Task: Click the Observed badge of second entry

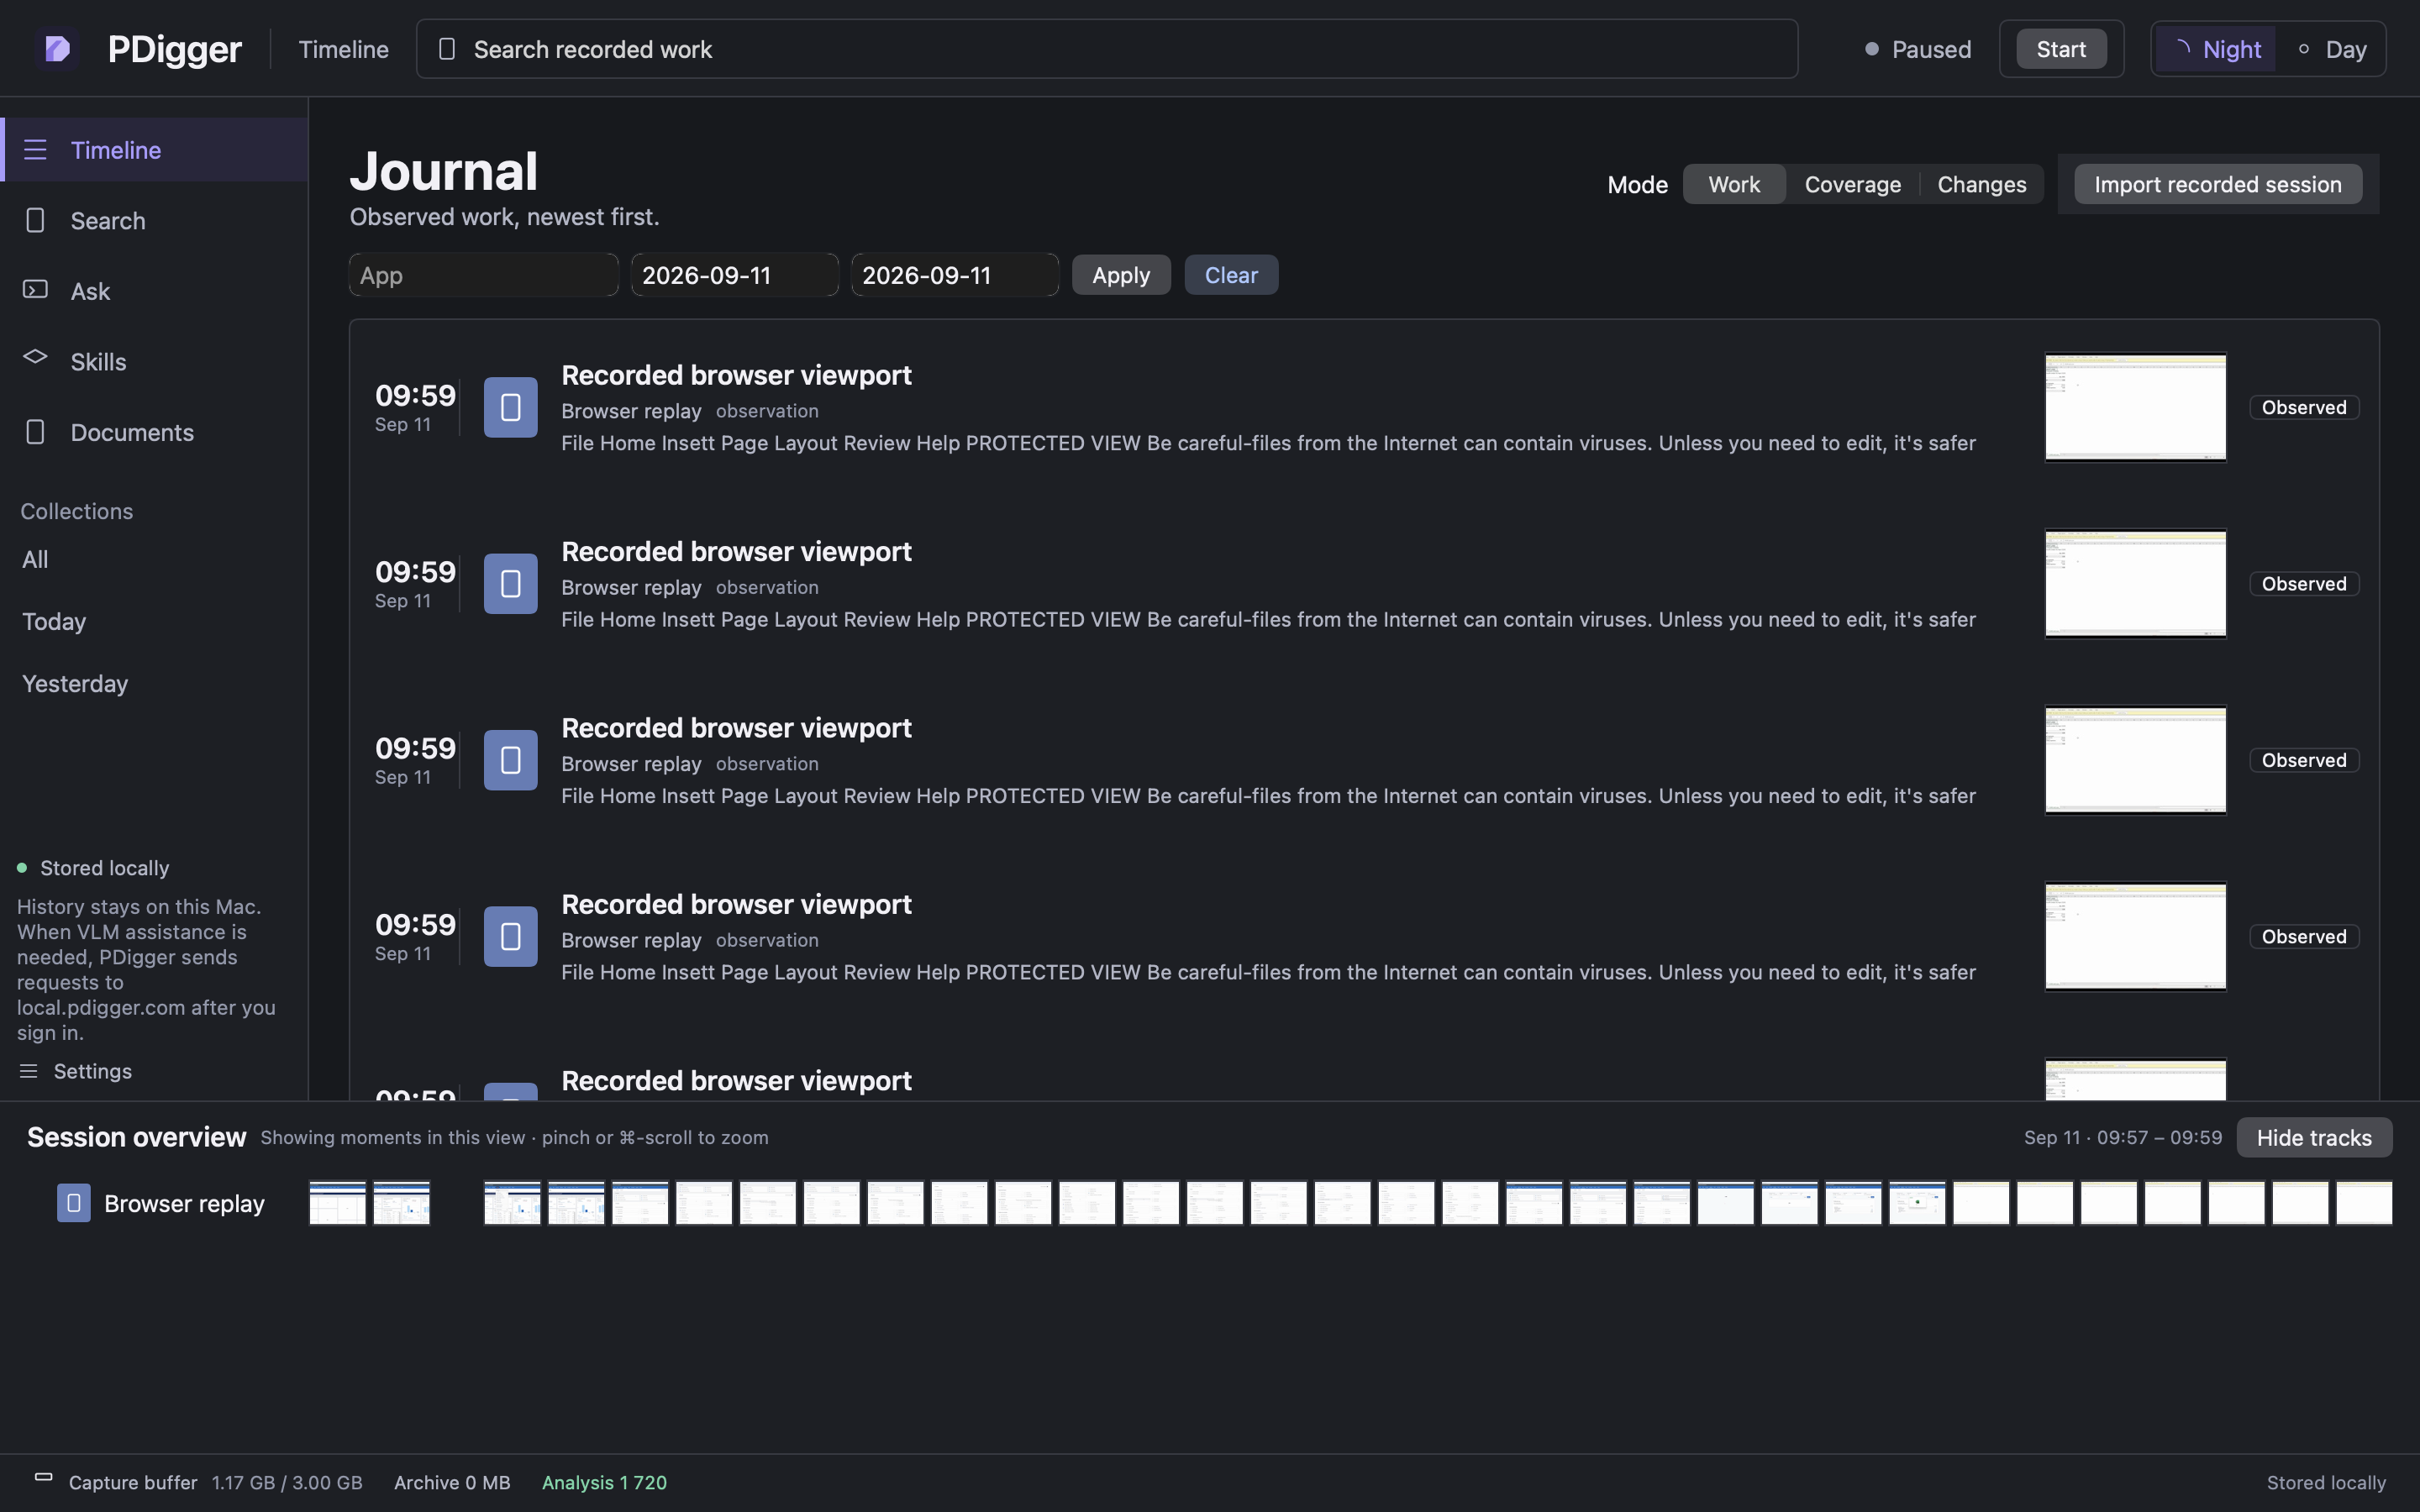Action: coord(2304,584)
